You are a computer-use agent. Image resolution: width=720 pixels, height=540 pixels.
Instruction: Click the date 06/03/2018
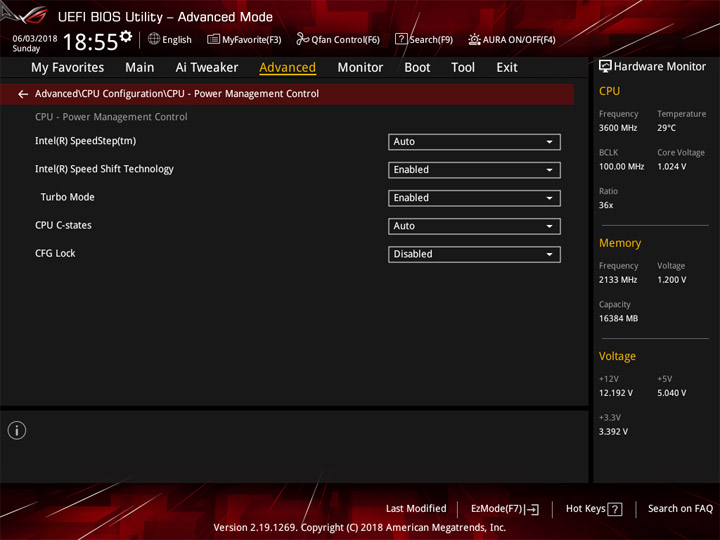click(x=35, y=39)
